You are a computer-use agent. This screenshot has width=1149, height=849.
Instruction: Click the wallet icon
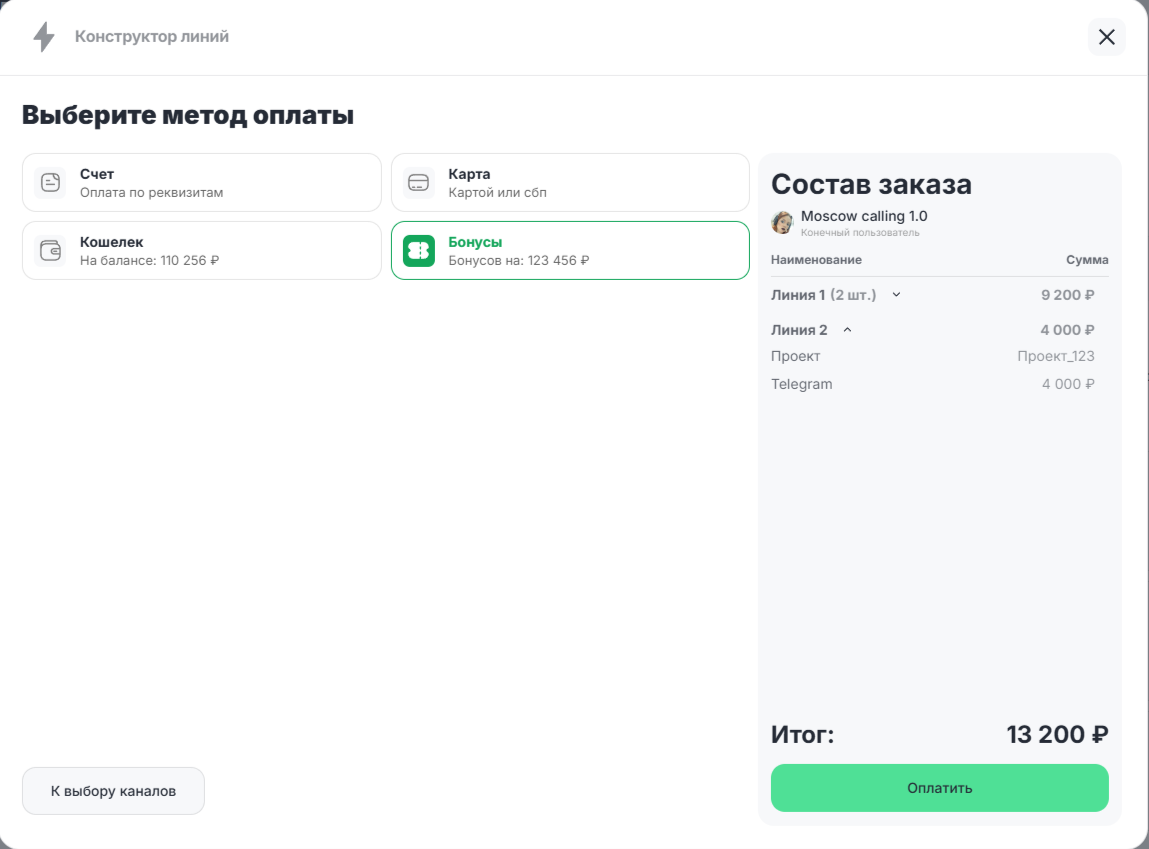[x=50, y=250]
